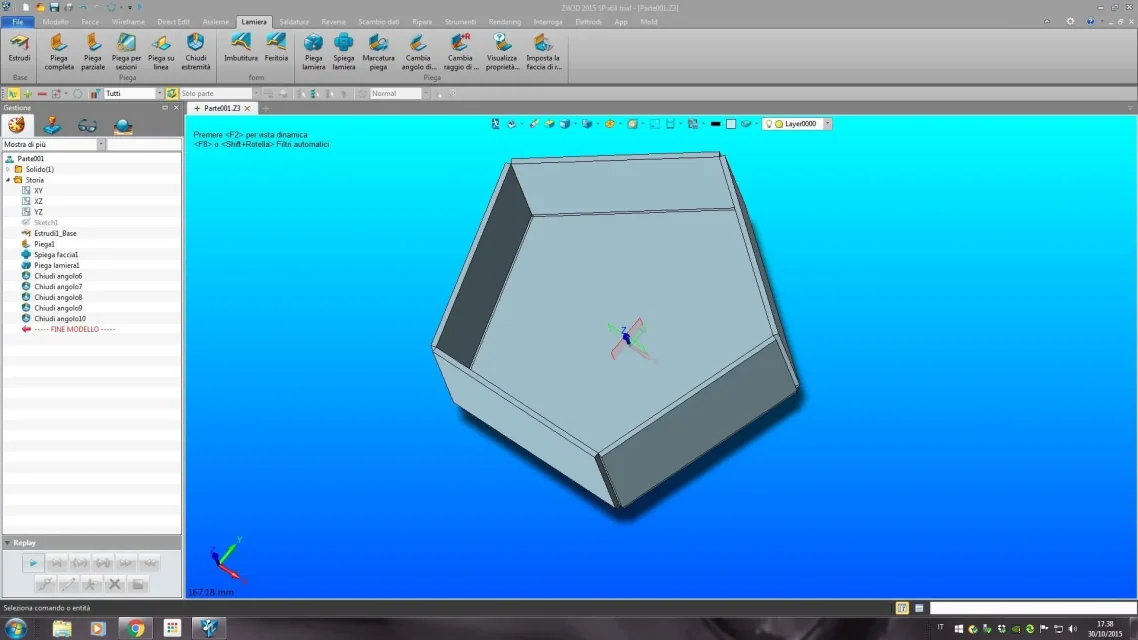Add a new document tab with plus
1138x640 pixels.
(x=266, y=109)
